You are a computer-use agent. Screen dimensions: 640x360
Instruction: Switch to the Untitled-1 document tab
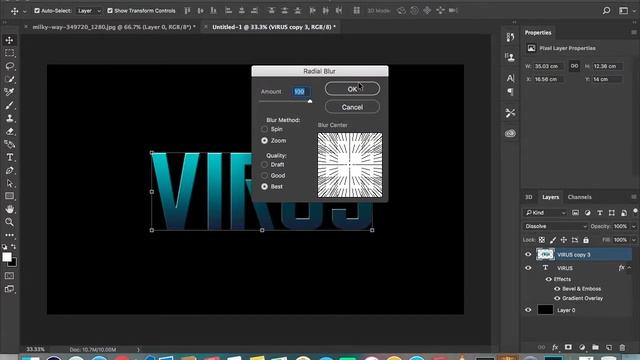click(x=274, y=27)
